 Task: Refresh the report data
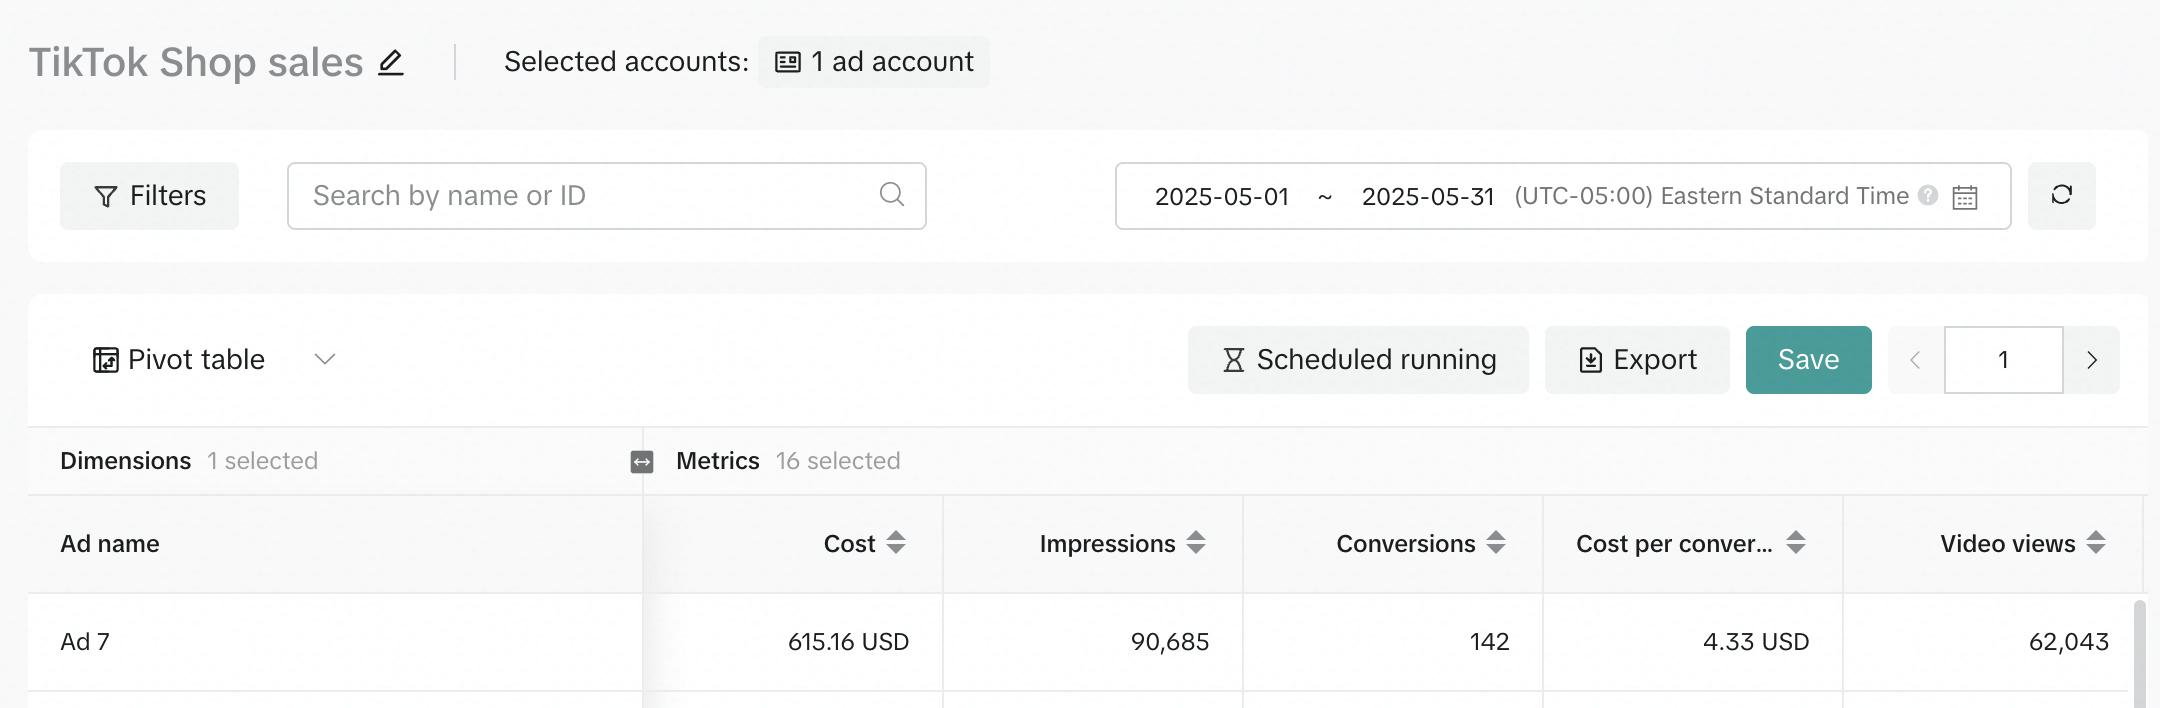click(x=2062, y=196)
